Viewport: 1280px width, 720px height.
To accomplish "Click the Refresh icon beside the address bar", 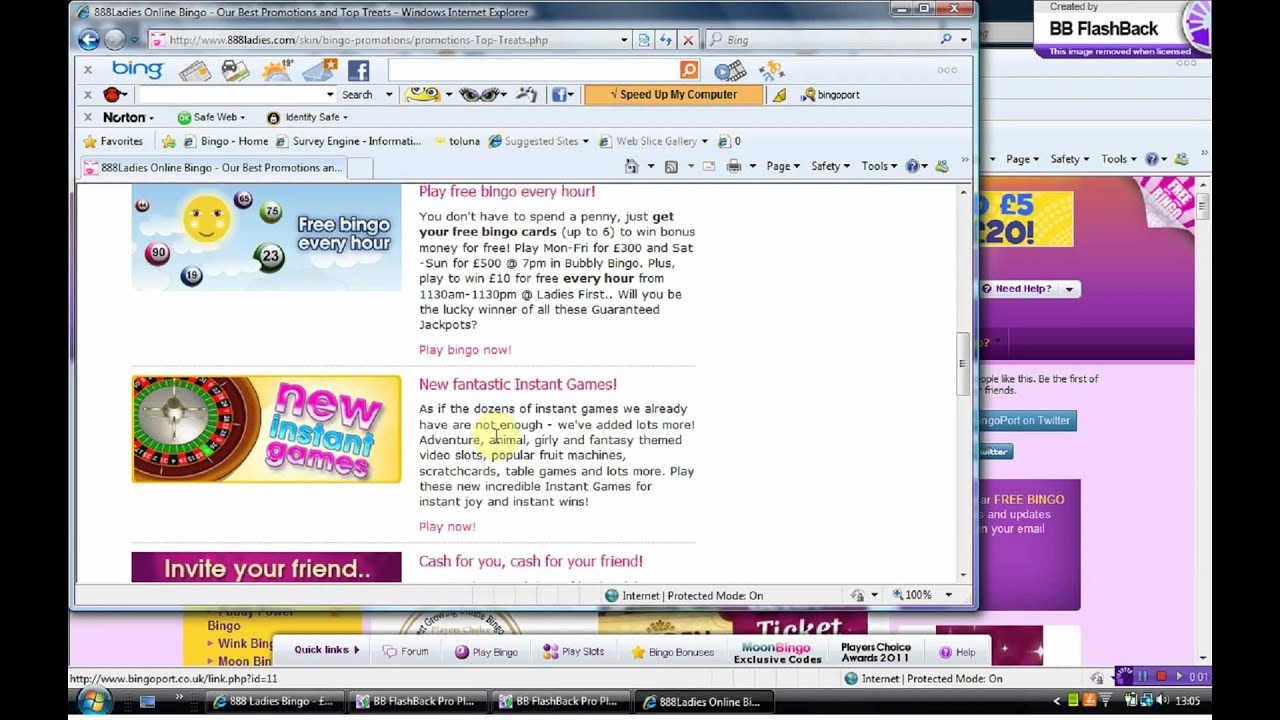I will tap(665, 40).
